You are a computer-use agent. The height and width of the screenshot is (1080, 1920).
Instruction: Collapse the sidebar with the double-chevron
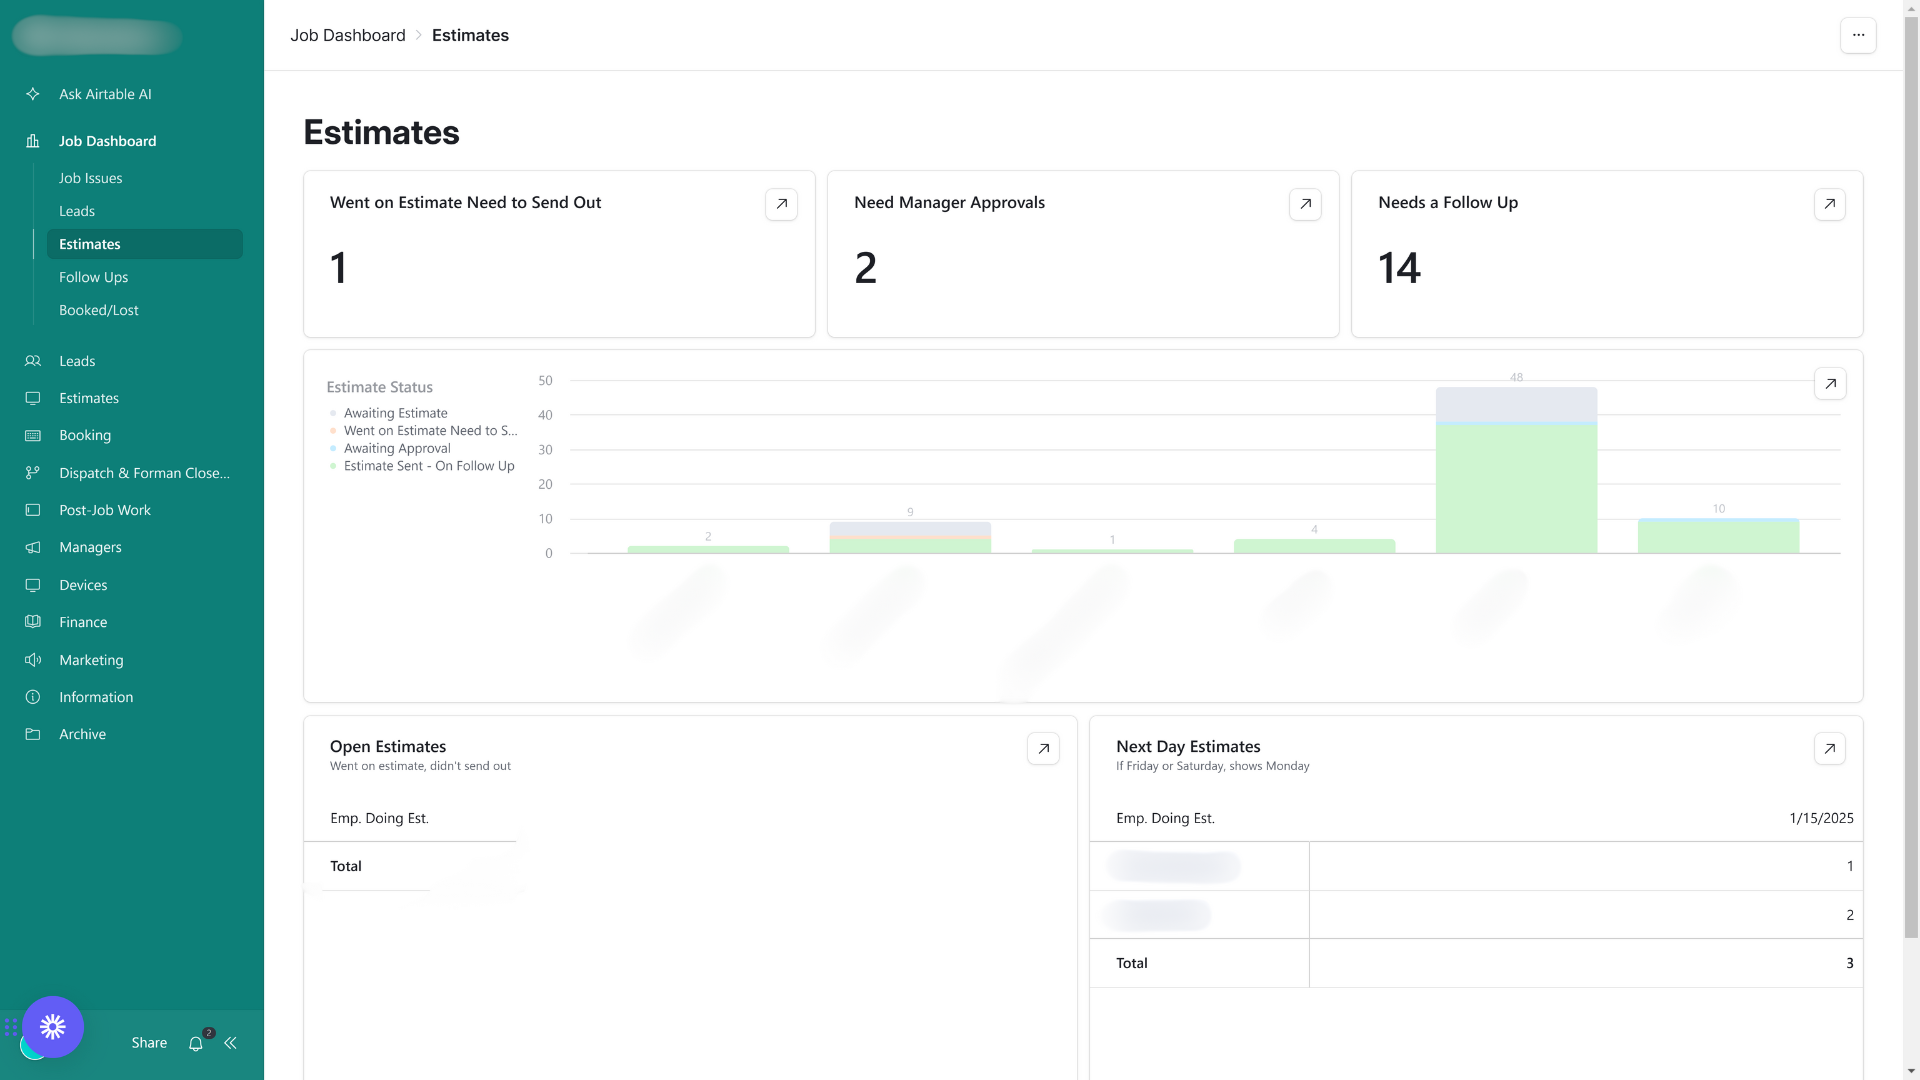click(x=230, y=1043)
